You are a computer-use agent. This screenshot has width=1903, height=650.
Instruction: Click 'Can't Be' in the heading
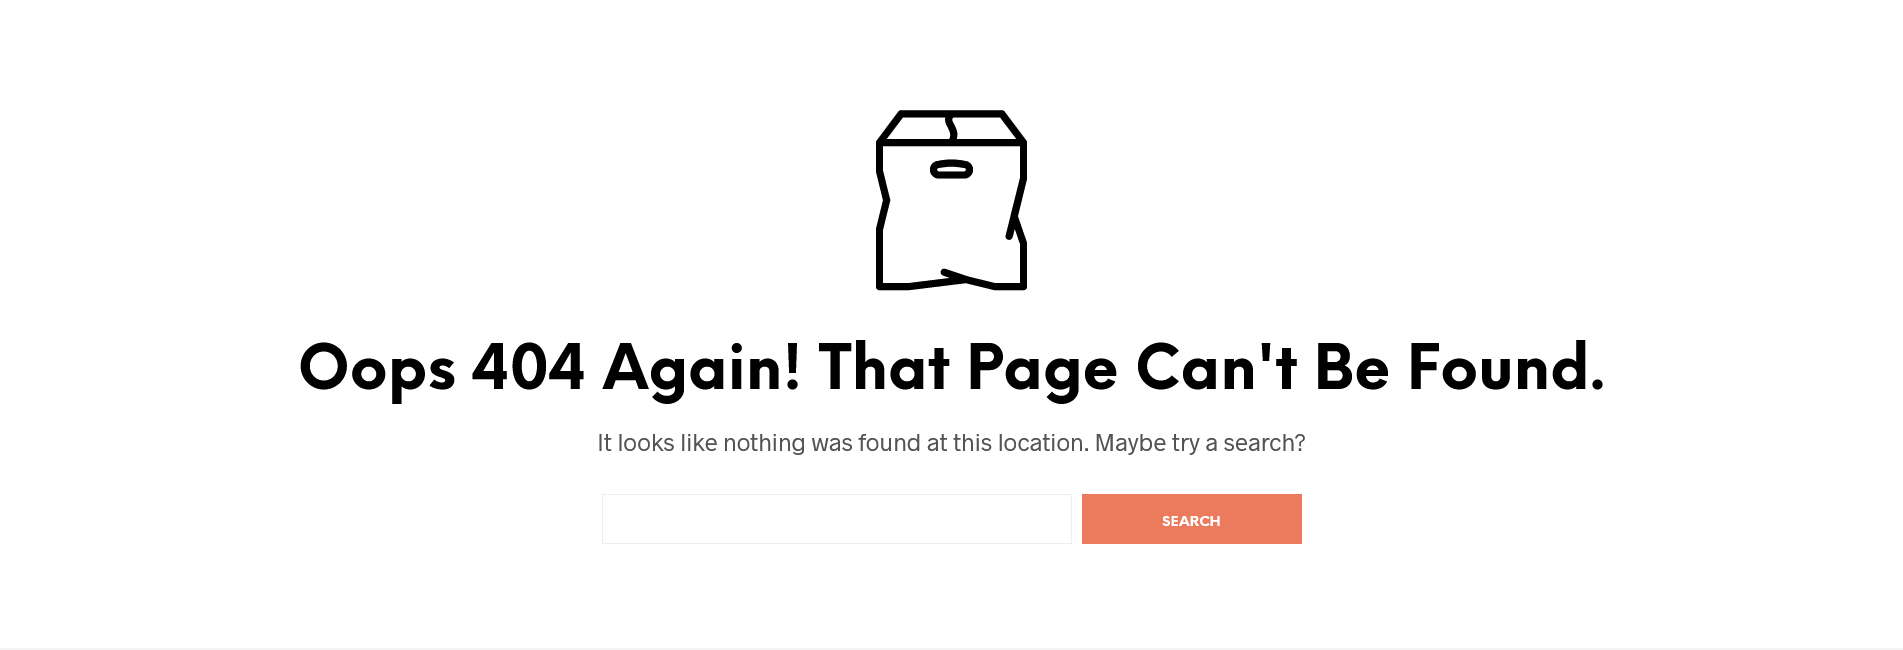coord(1263,369)
